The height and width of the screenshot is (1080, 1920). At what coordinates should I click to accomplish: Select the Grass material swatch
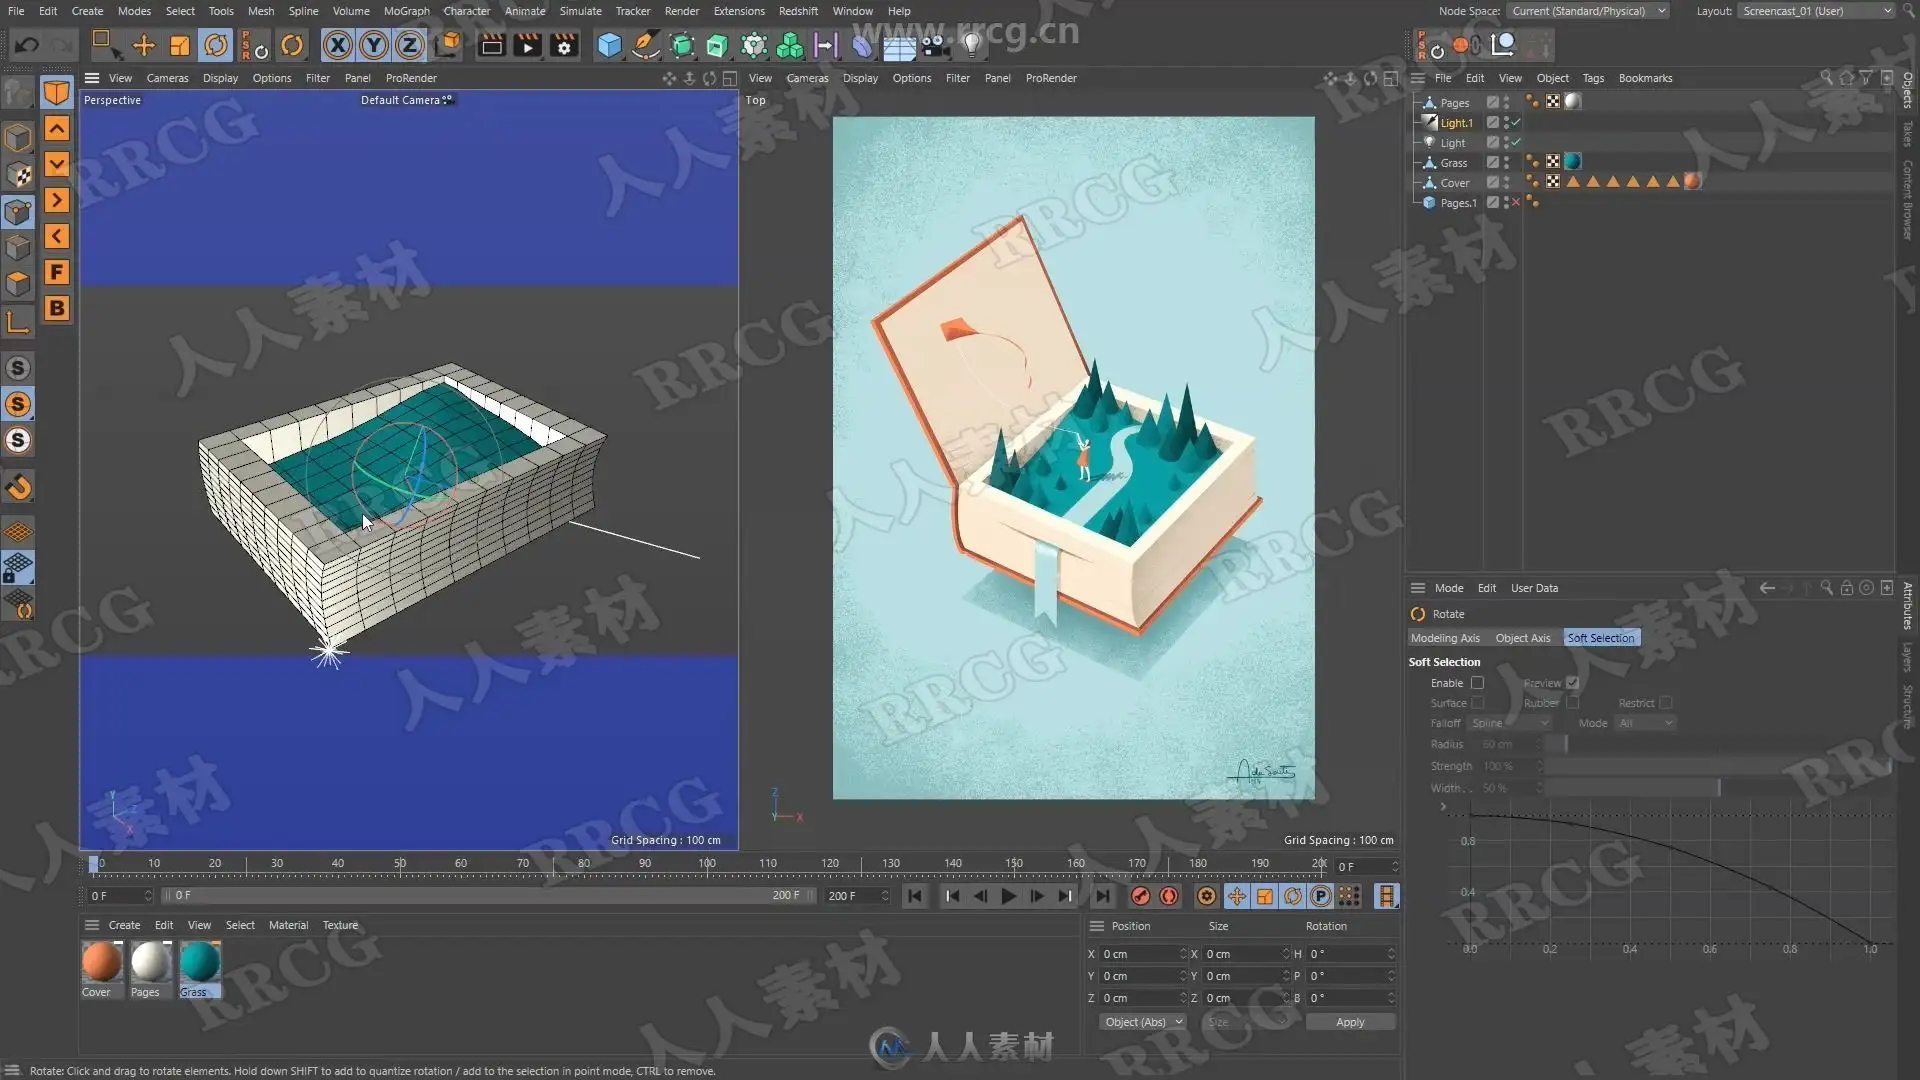(x=200, y=962)
